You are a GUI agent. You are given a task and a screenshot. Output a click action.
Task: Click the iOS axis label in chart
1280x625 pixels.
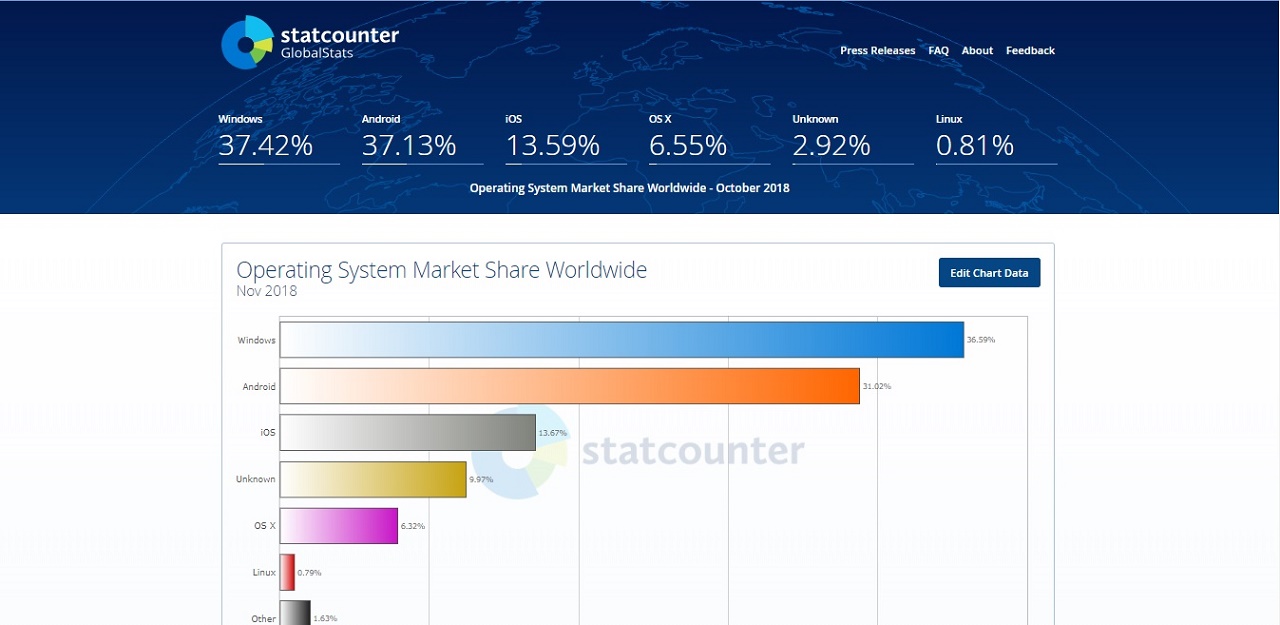pos(268,433)
